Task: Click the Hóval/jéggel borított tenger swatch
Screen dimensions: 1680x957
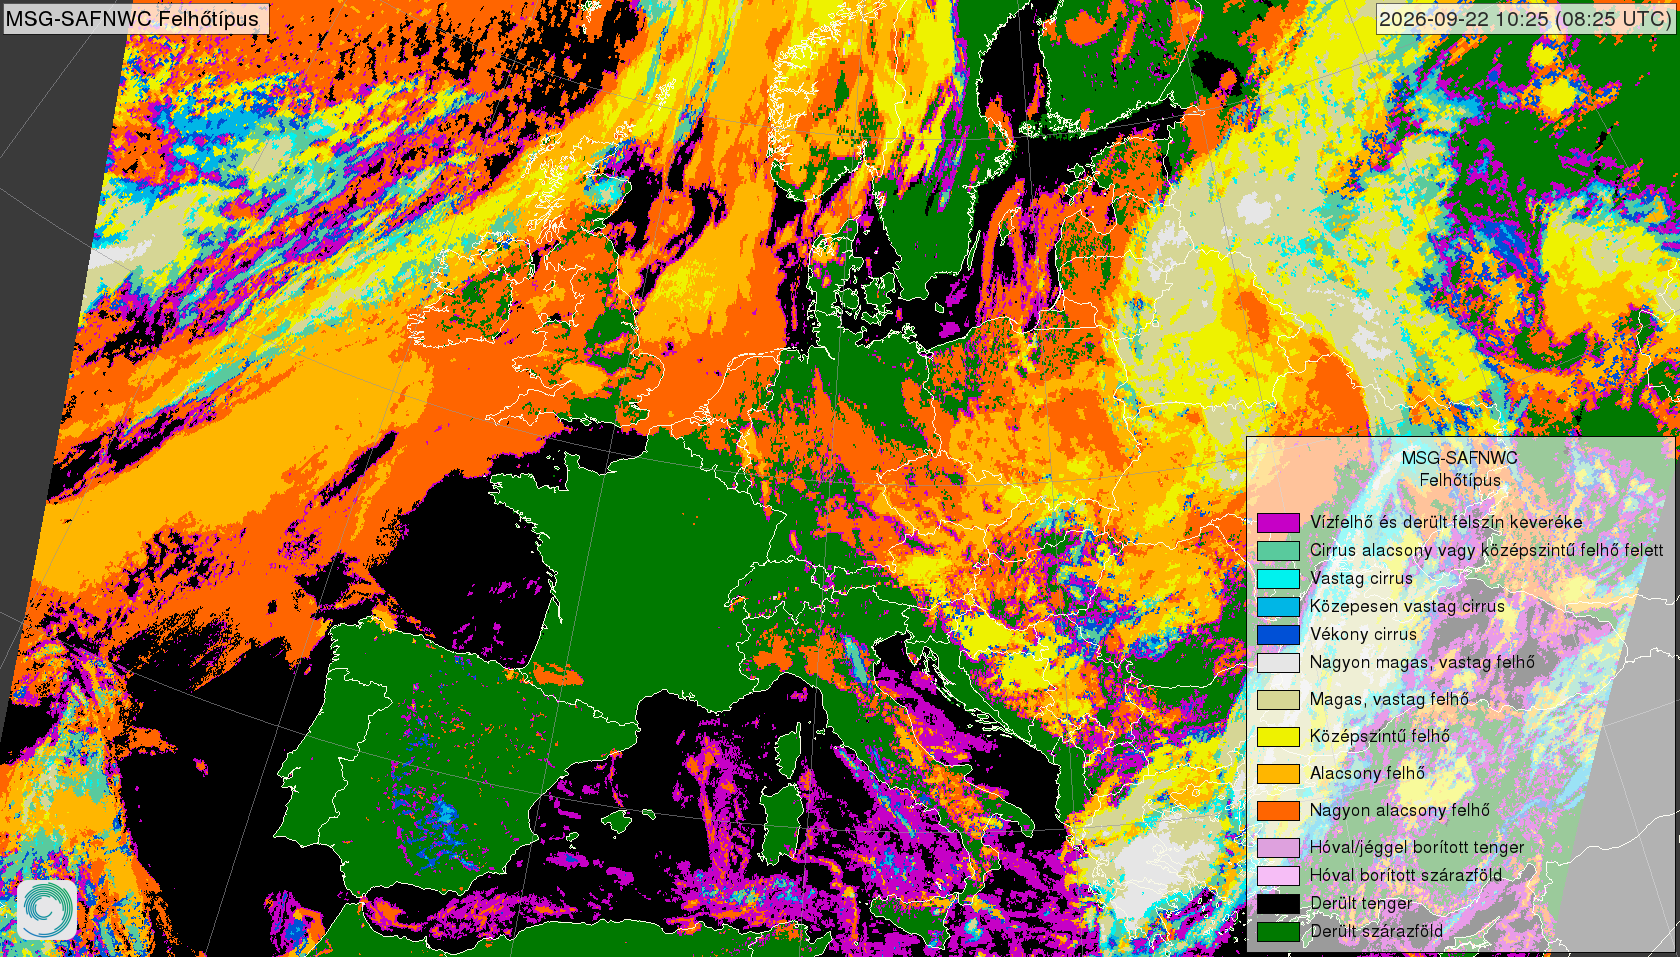Action: tap(1278, 847)
